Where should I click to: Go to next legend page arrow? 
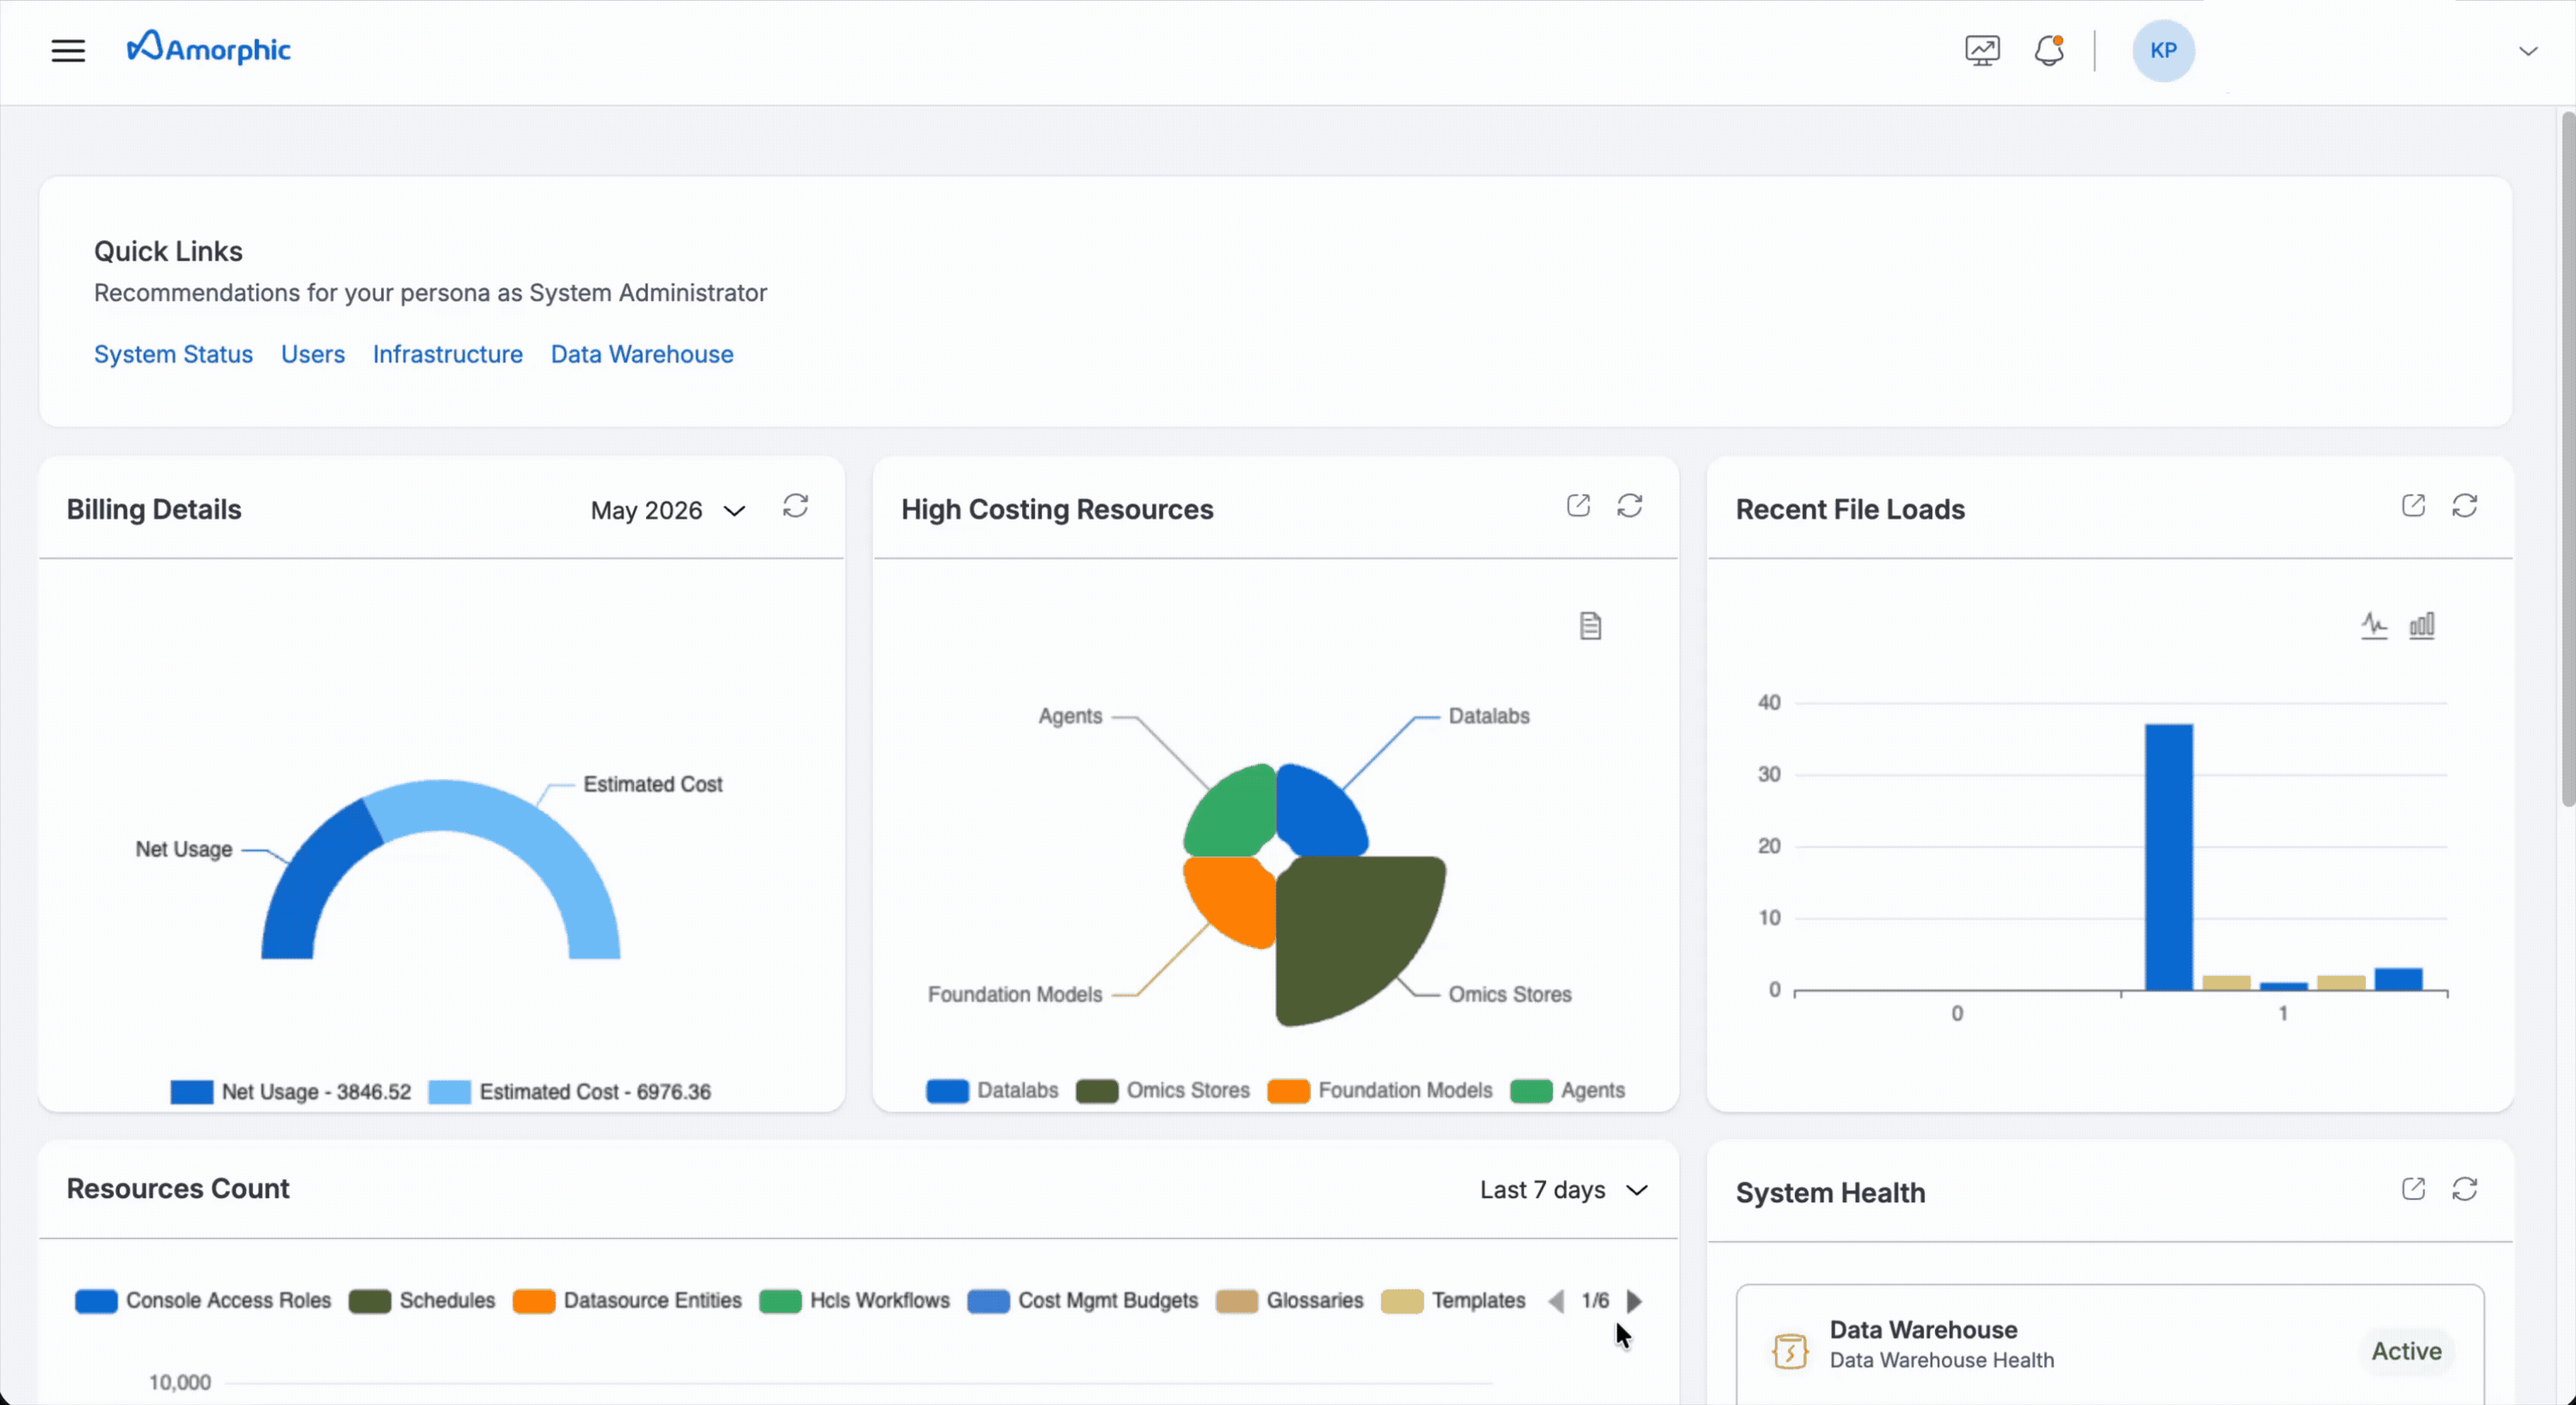tap(1634, 1301)
